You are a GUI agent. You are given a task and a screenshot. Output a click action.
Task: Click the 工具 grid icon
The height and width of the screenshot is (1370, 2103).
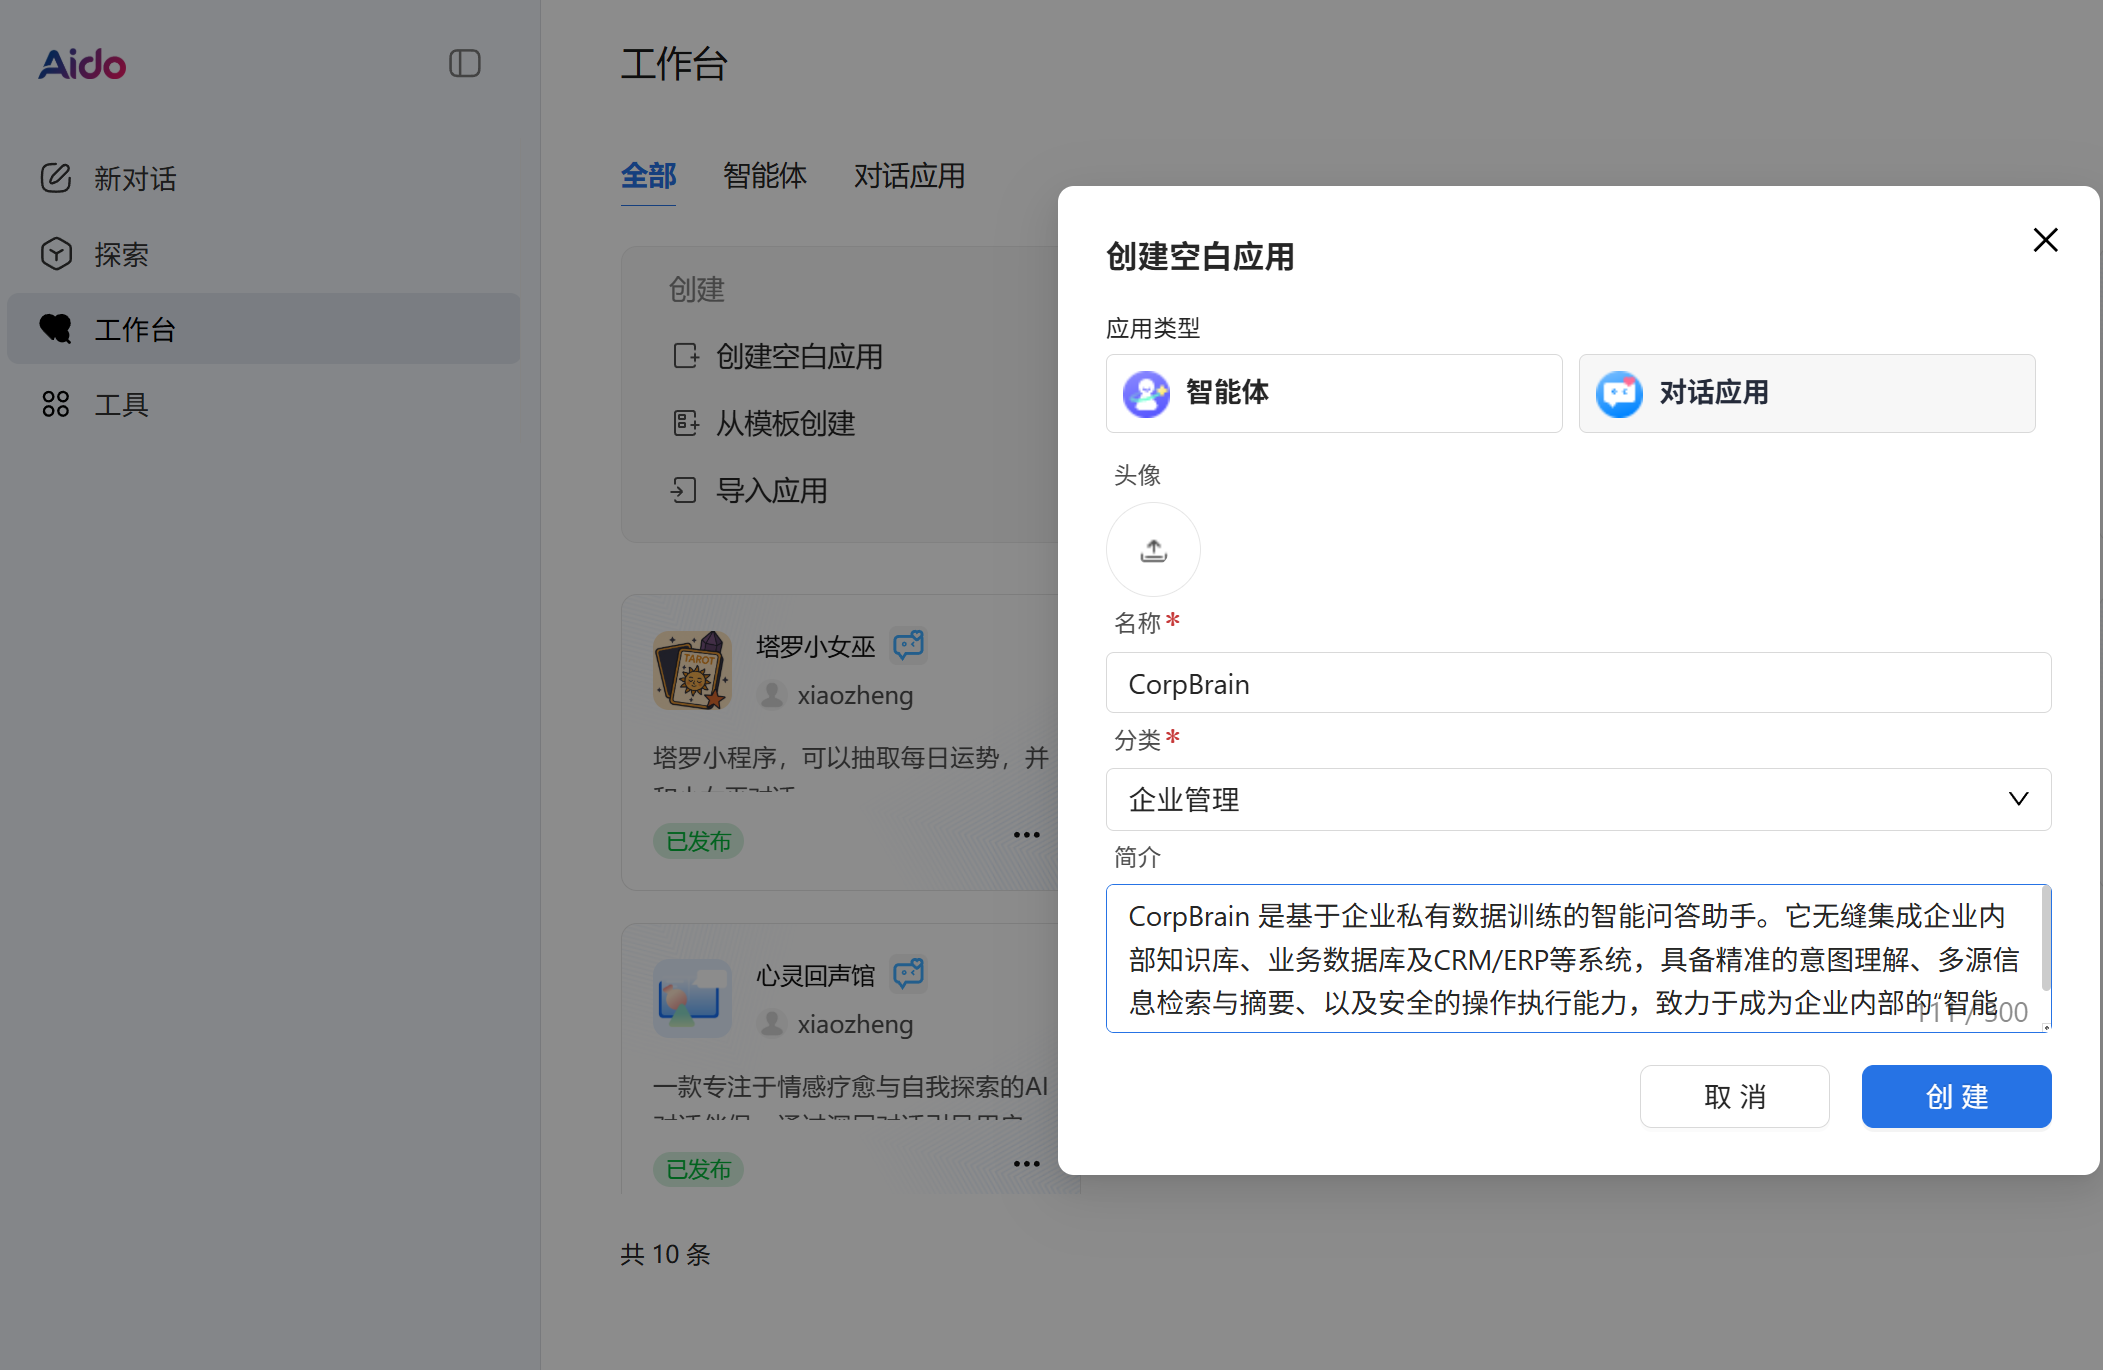tap(56, 404)
